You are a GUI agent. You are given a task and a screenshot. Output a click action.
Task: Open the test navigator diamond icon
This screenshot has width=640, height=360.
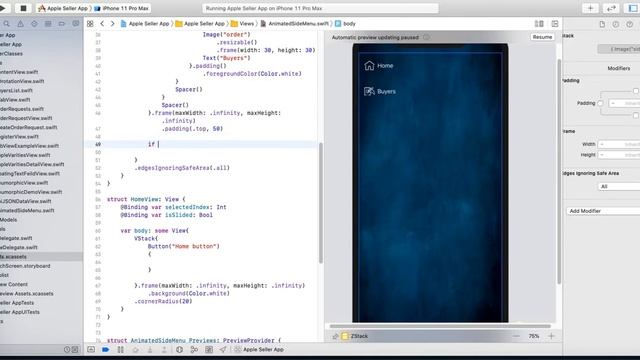point(34,24)
